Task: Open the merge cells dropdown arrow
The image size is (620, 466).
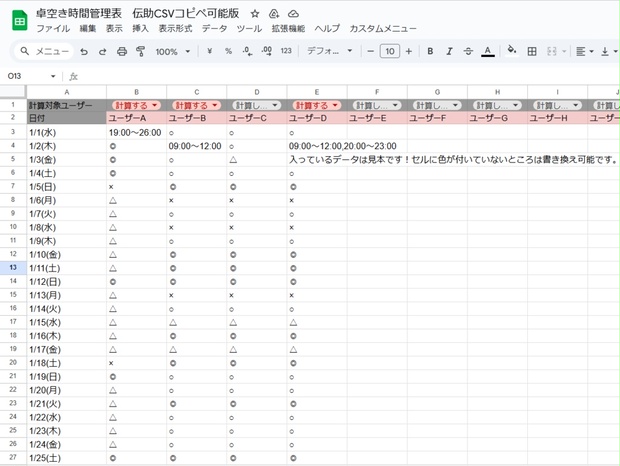Action: point(564,51)
